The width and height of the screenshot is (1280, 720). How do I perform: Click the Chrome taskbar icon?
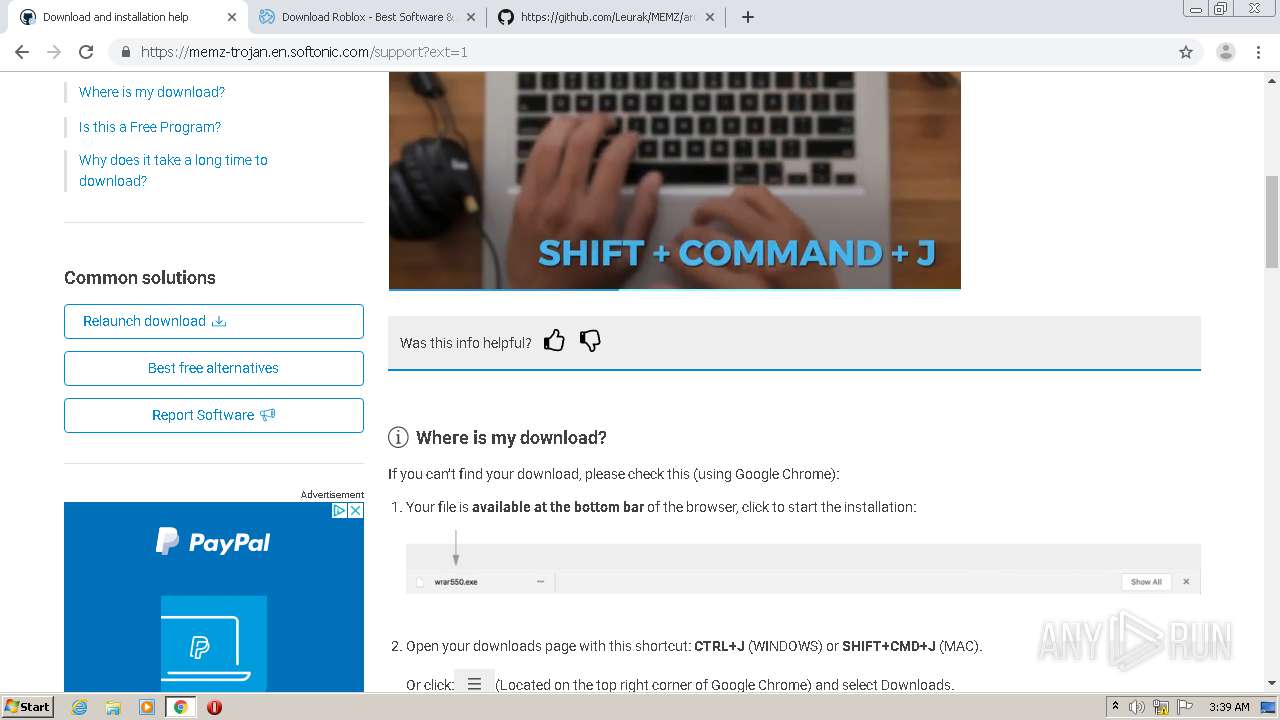(x=181, y=707)
